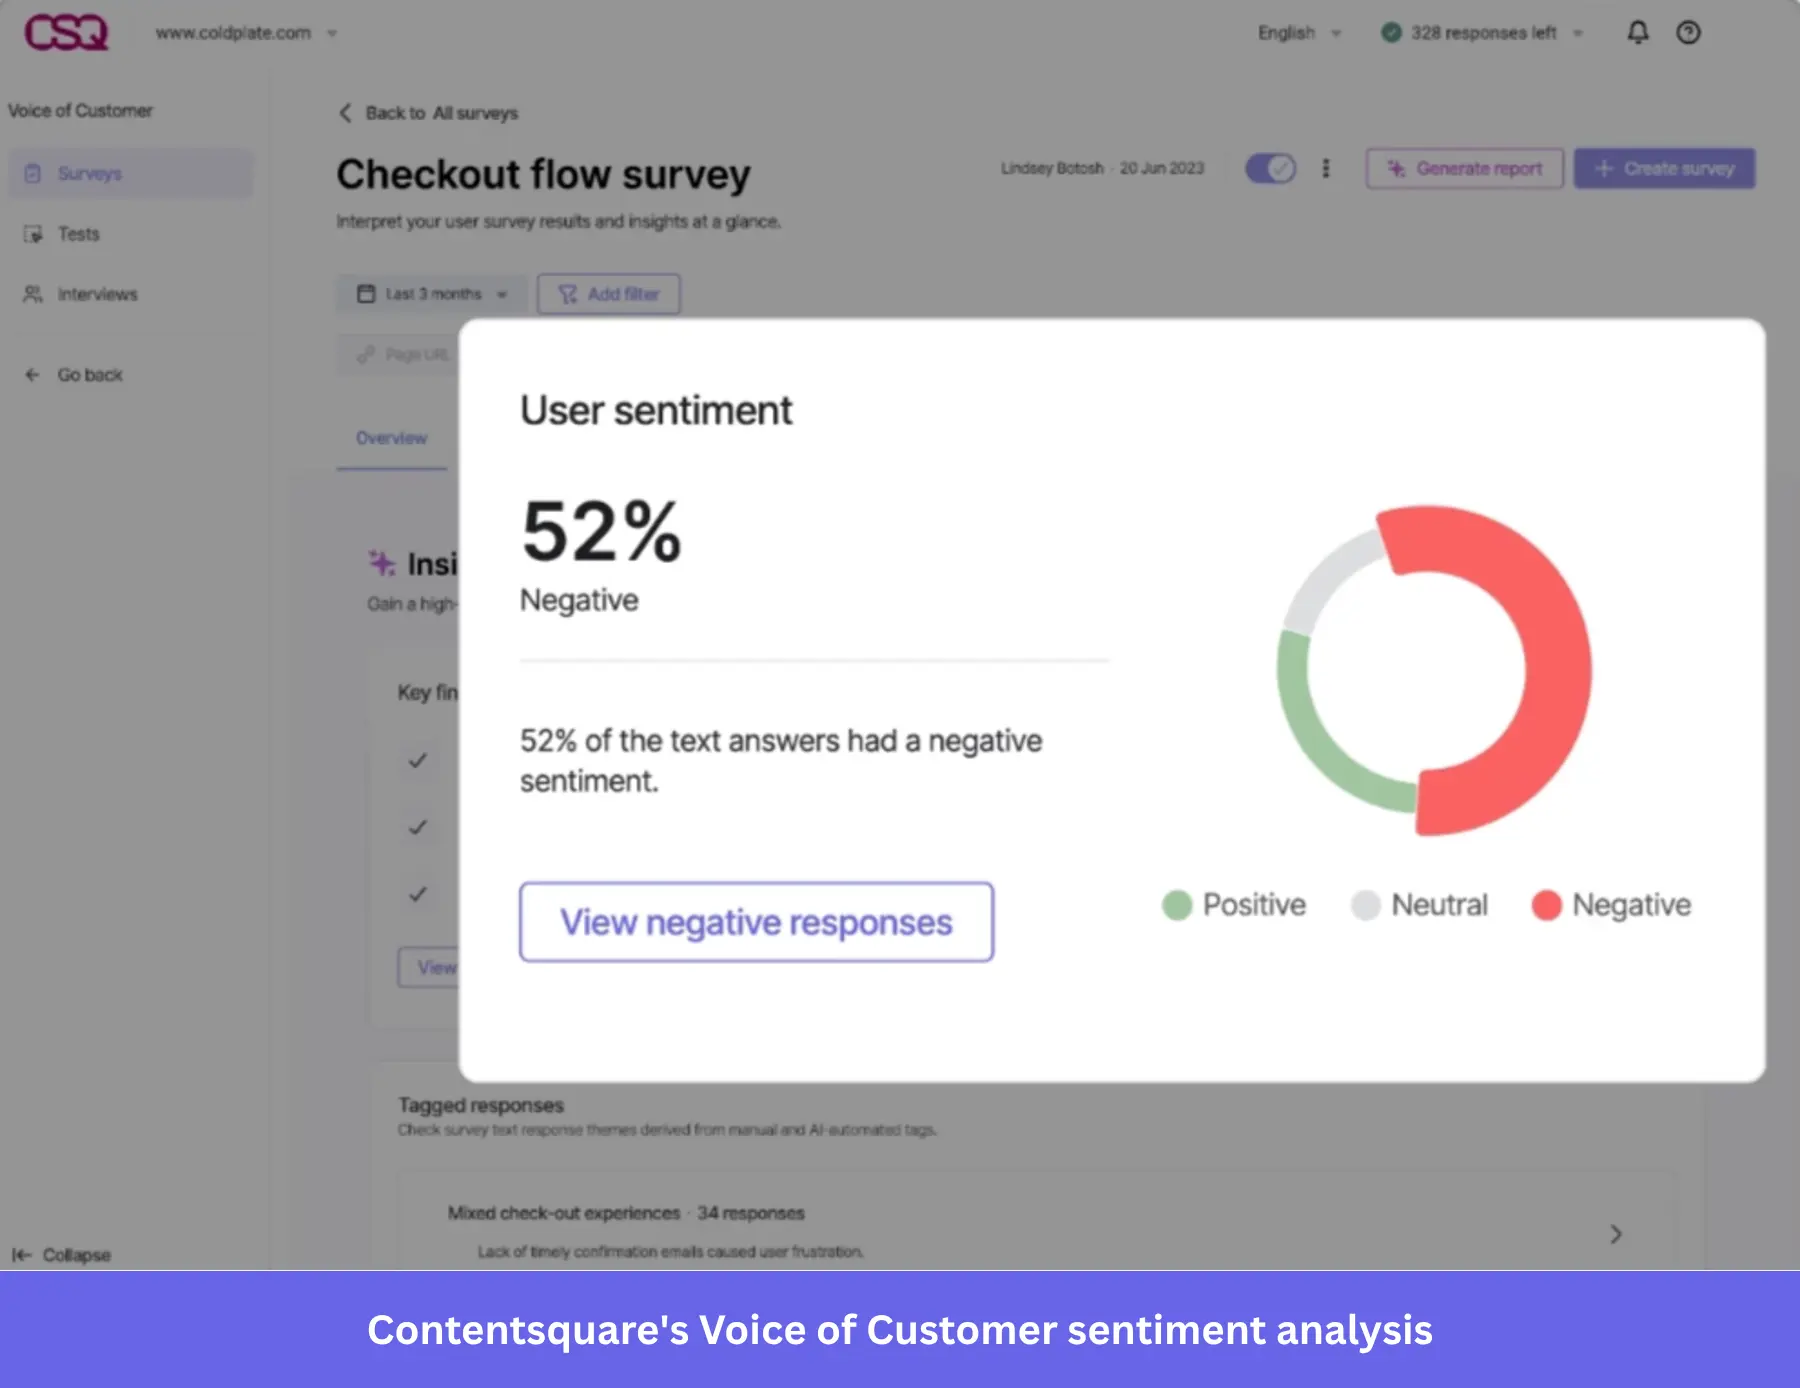Click the second Key findings checkmark
Viewport: 1800px width, 1388px height.
click(418, 827)
